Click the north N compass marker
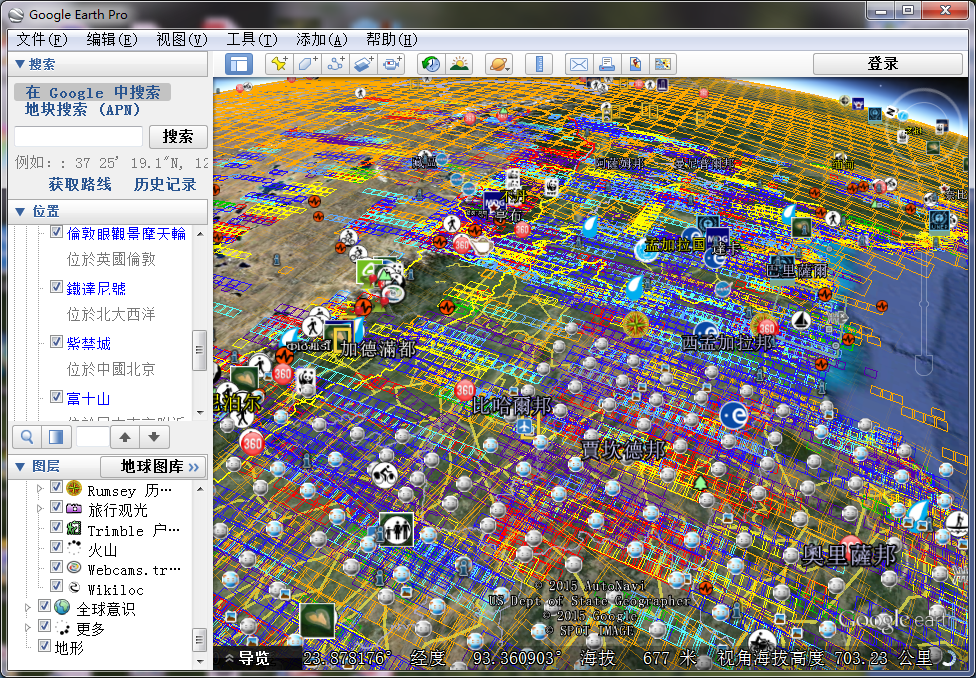Image resolution: width=976 pixels, height=678 pixels. pyautogui.click(x=891, y=113)
